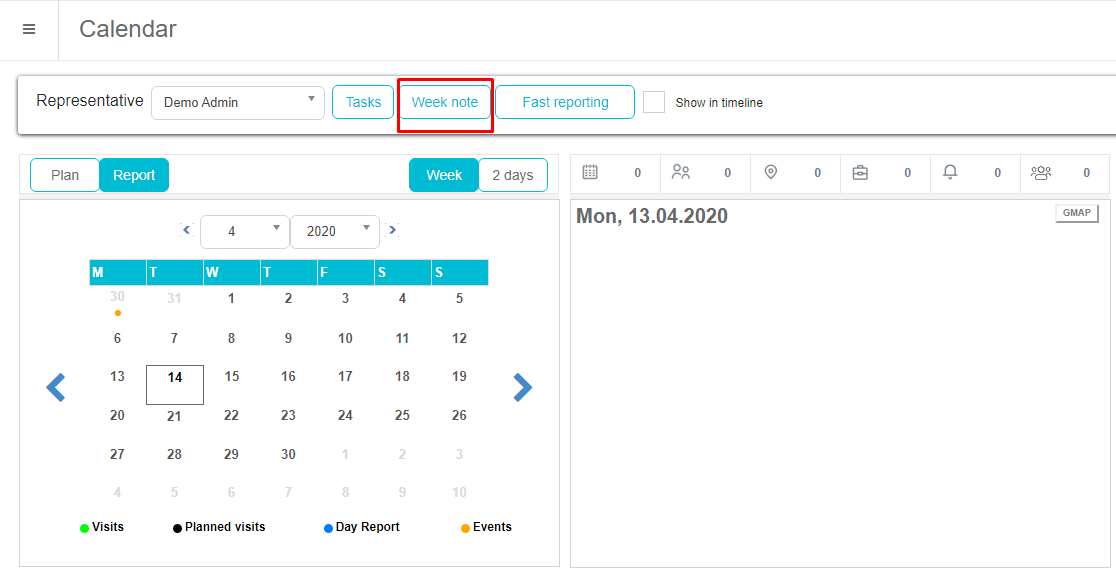
Task: Select the Week view tab
Action: (444, 175)
